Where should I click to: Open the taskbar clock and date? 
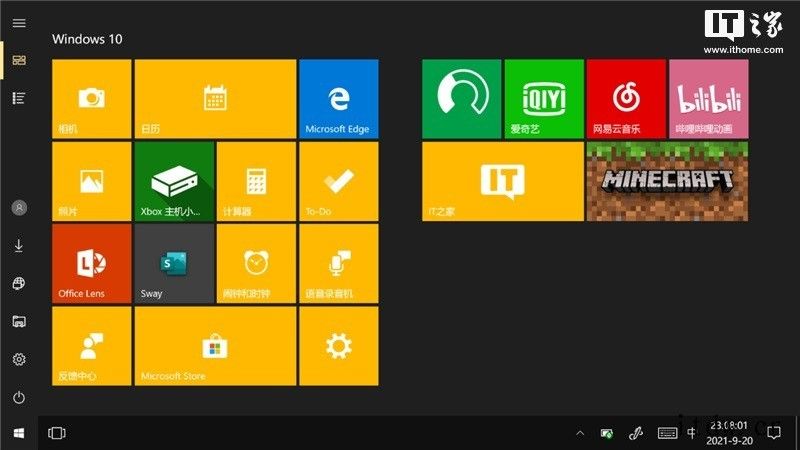coord(729,433)
